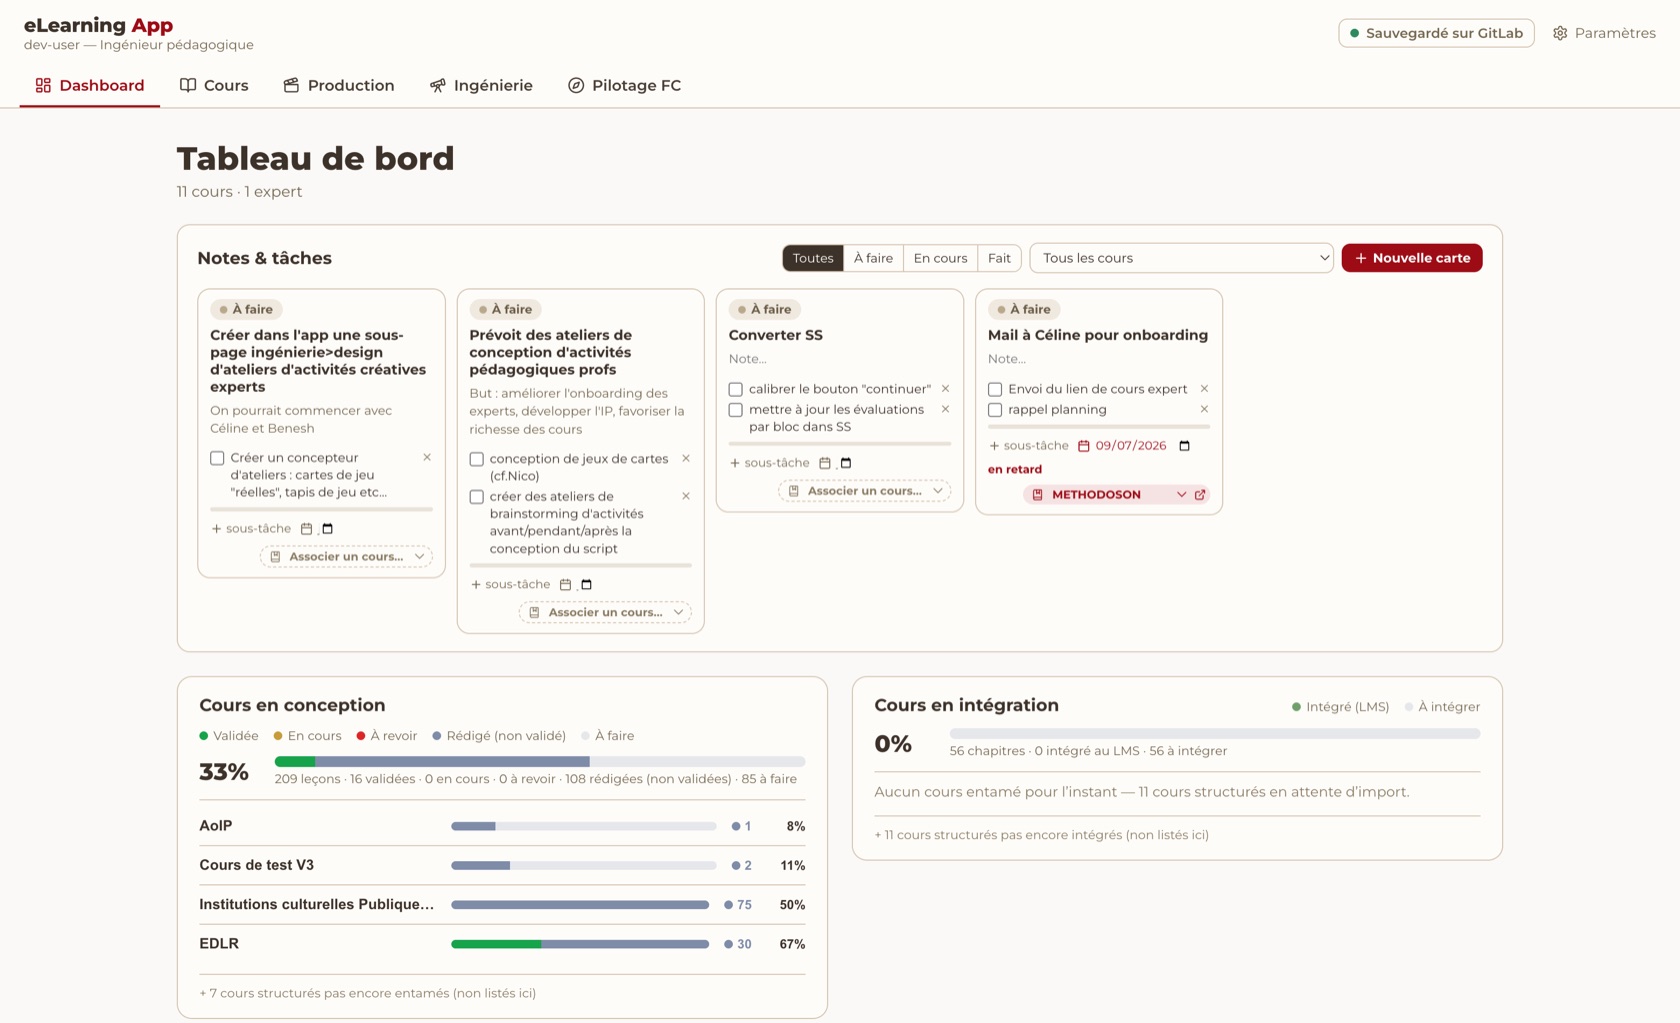Check 'calibrer le bouton continuer' subtask
Image resolution: width=1680 pixels, height=1023 pixels.
[x=736, y=389]
